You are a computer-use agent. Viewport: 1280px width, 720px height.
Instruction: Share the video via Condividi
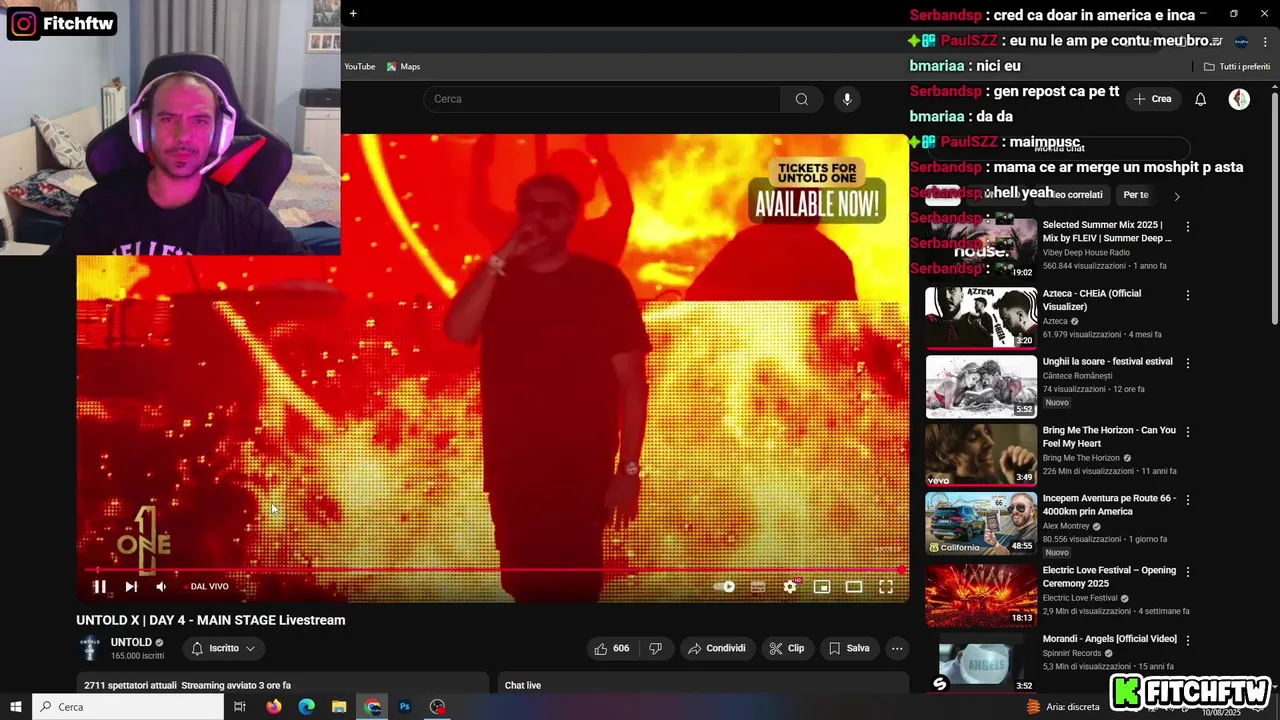(717, 648)
